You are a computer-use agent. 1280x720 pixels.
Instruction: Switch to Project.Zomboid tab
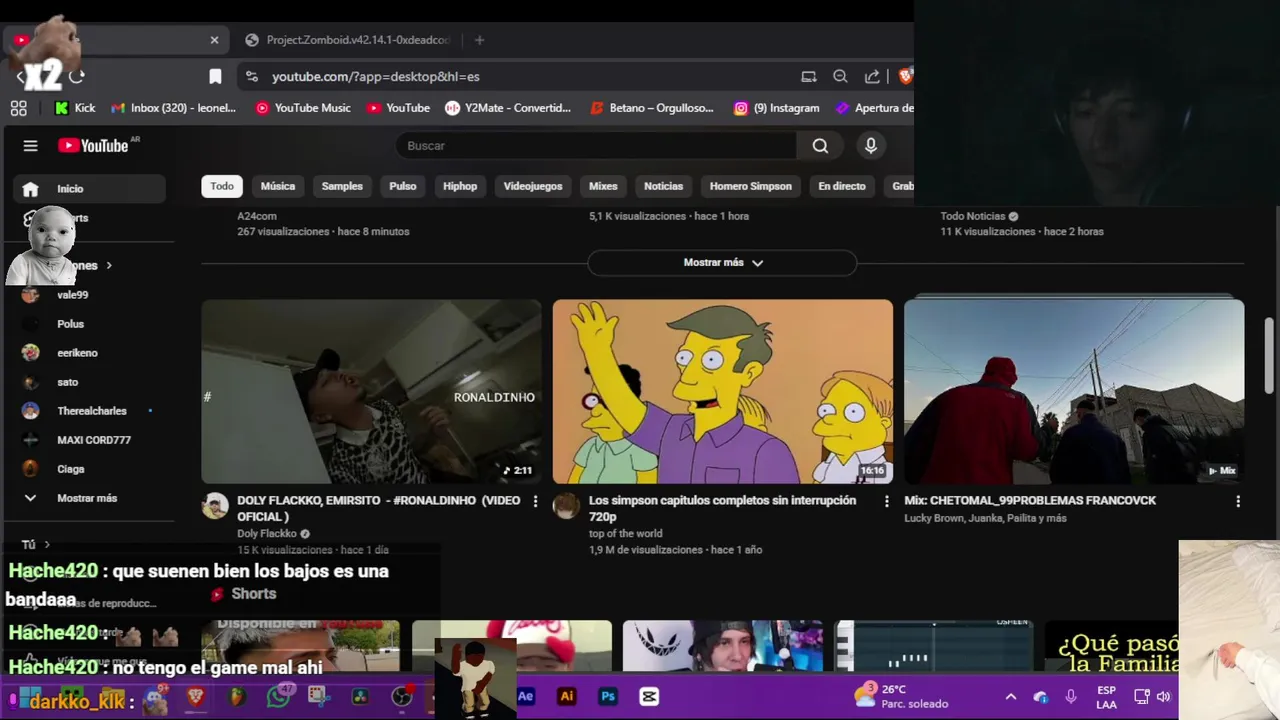pos(348,40)
